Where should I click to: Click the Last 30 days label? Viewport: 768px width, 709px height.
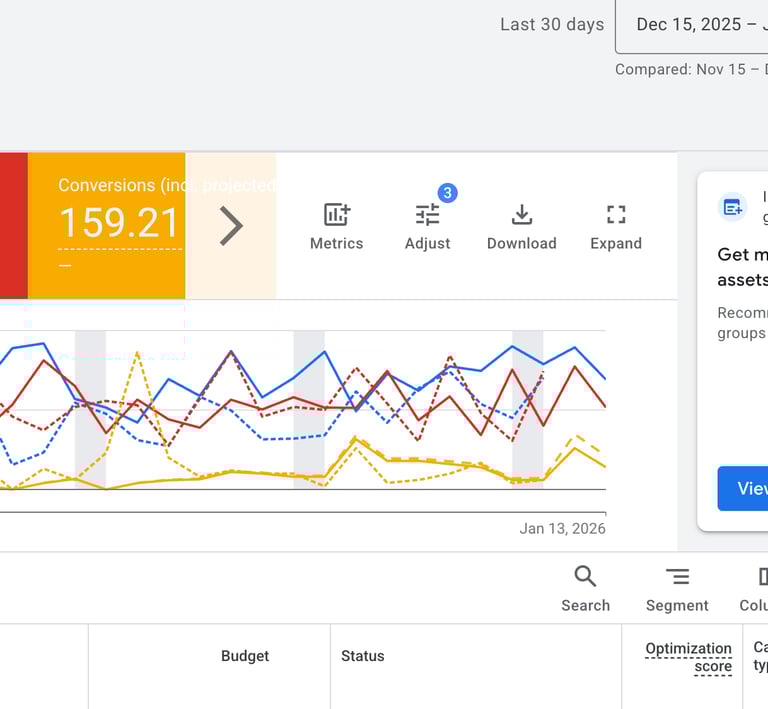point(552,25)
